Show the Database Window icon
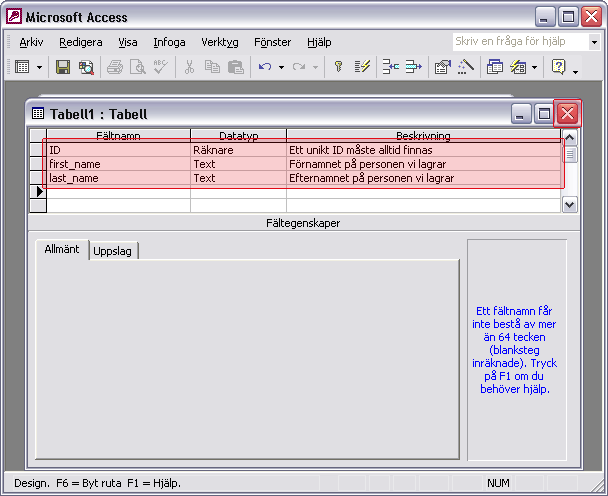This screenshot has width=608, height=496. pyautogui.click(x=495, y=67)
